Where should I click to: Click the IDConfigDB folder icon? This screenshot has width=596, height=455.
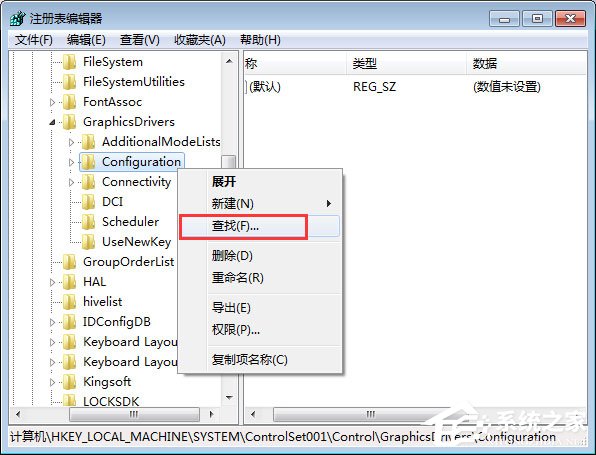70,322
